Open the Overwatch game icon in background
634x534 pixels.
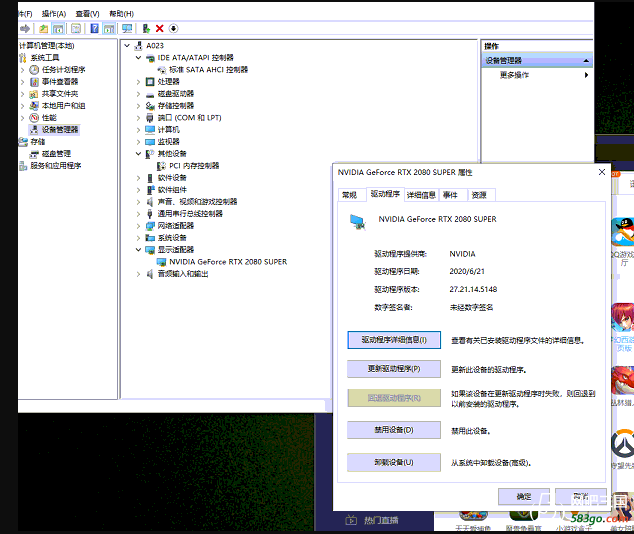click(x=623, y=443)
